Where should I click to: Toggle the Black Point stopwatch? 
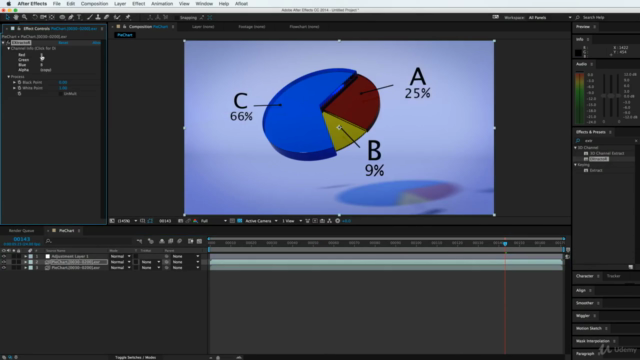[19, 82]
